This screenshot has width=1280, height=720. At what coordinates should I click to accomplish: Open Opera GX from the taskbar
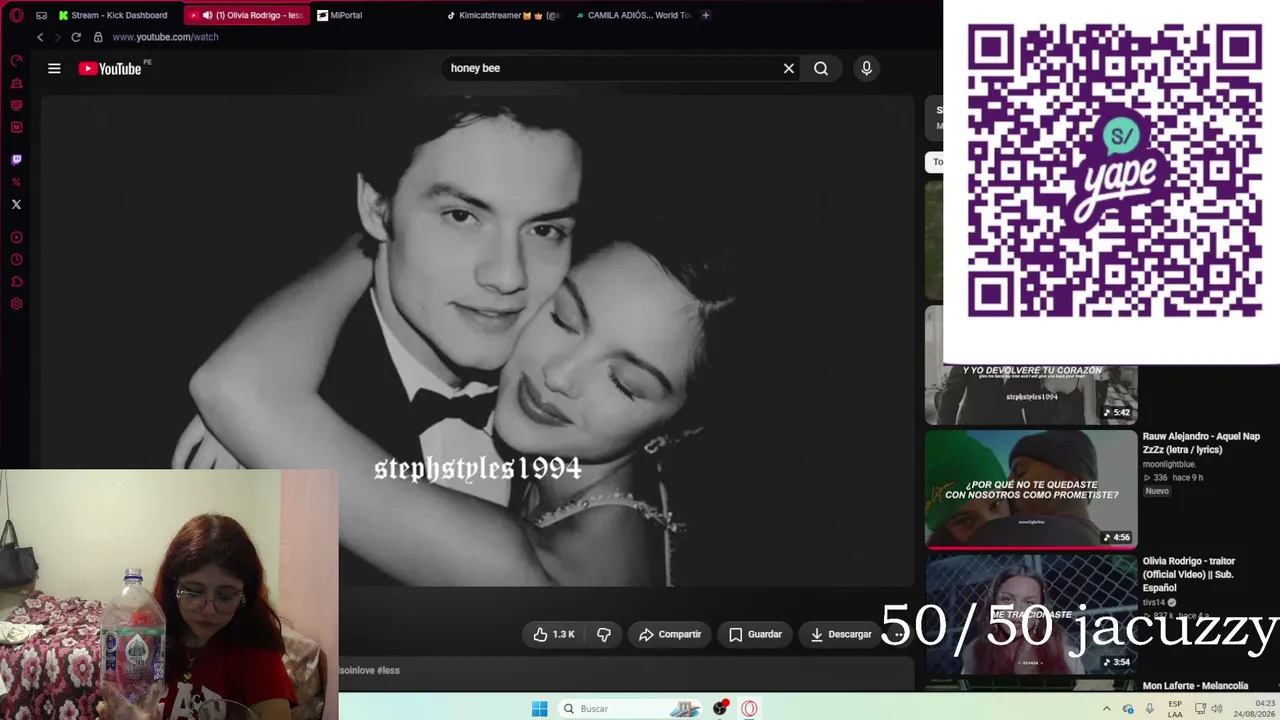pyautogui.click(x=749, y=709)
